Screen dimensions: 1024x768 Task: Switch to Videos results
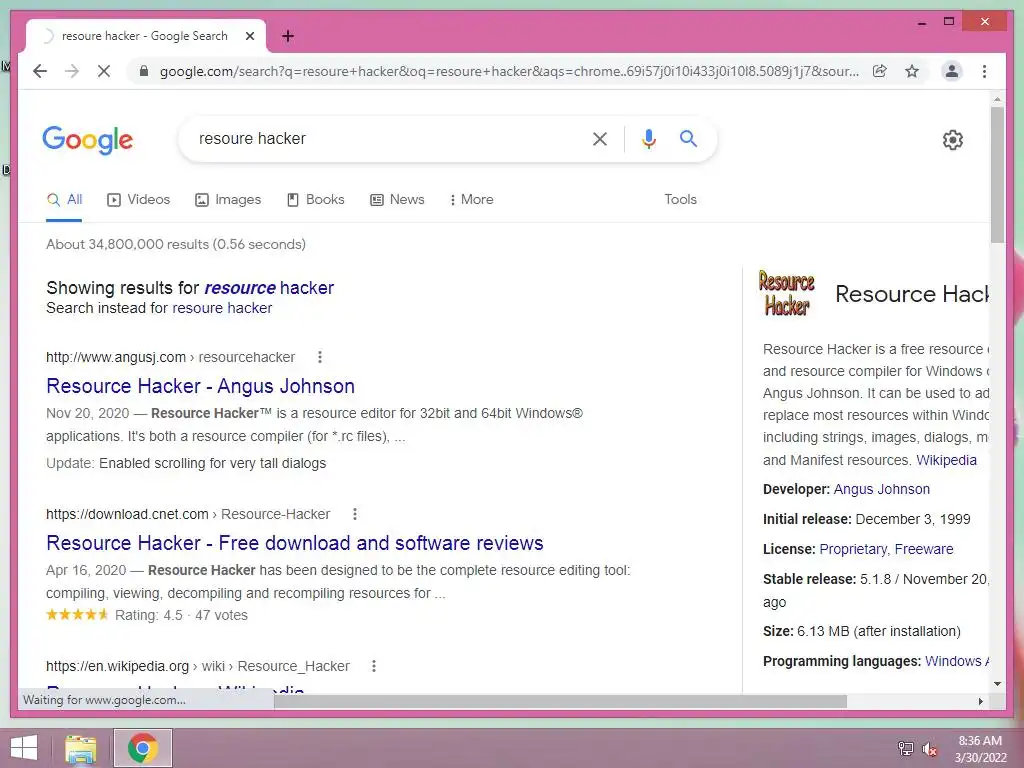138,200
